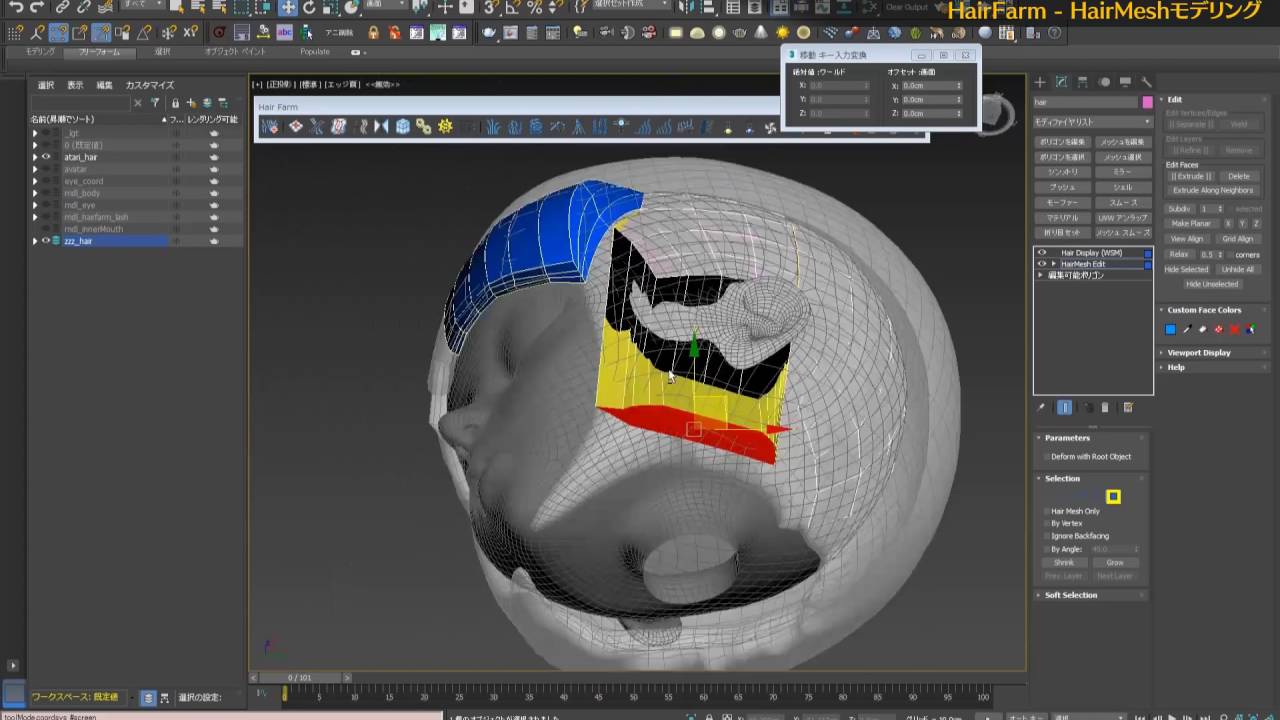Switch to the Populate ribbon tab
1280x720 pixels.
coord(314,51)
